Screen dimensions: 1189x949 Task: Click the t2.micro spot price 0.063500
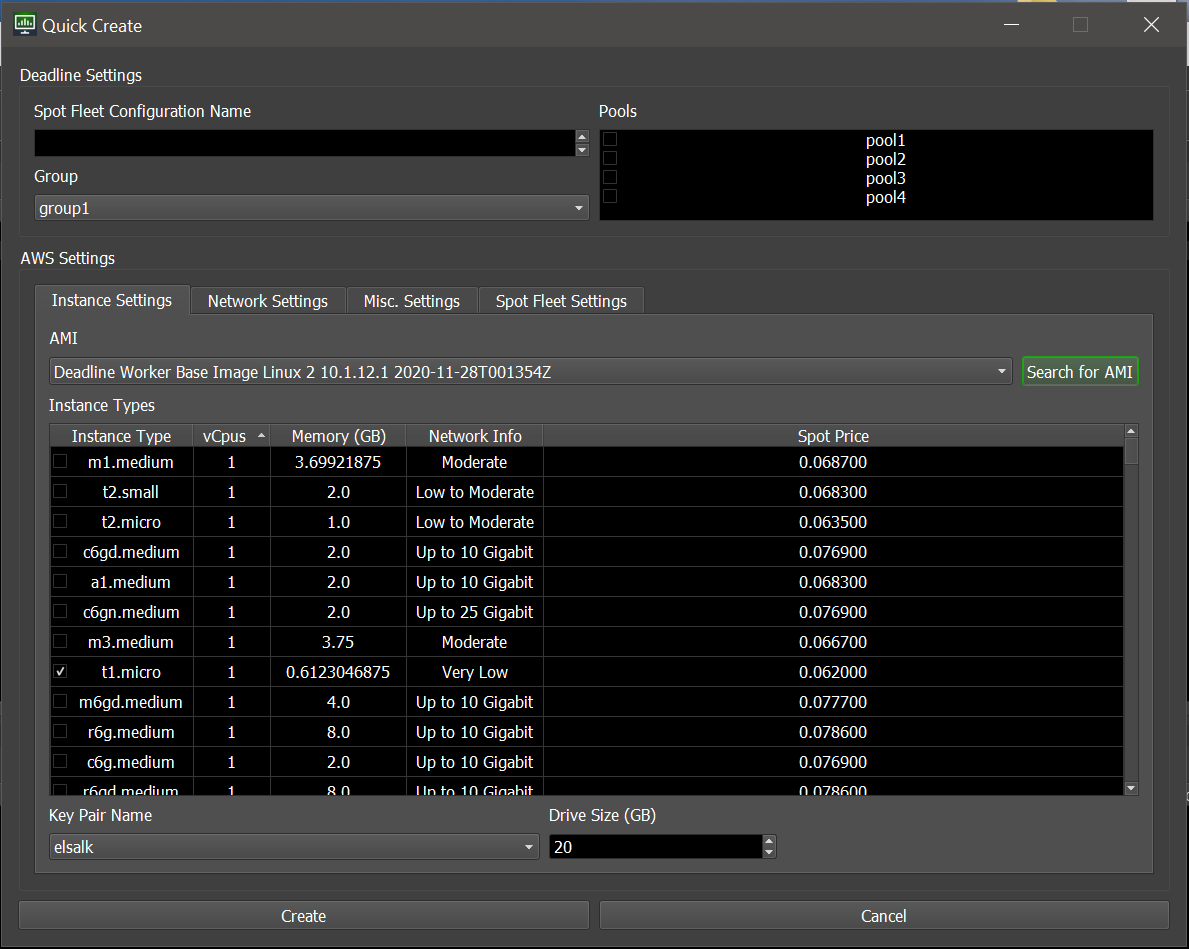(x=833, y=522)
